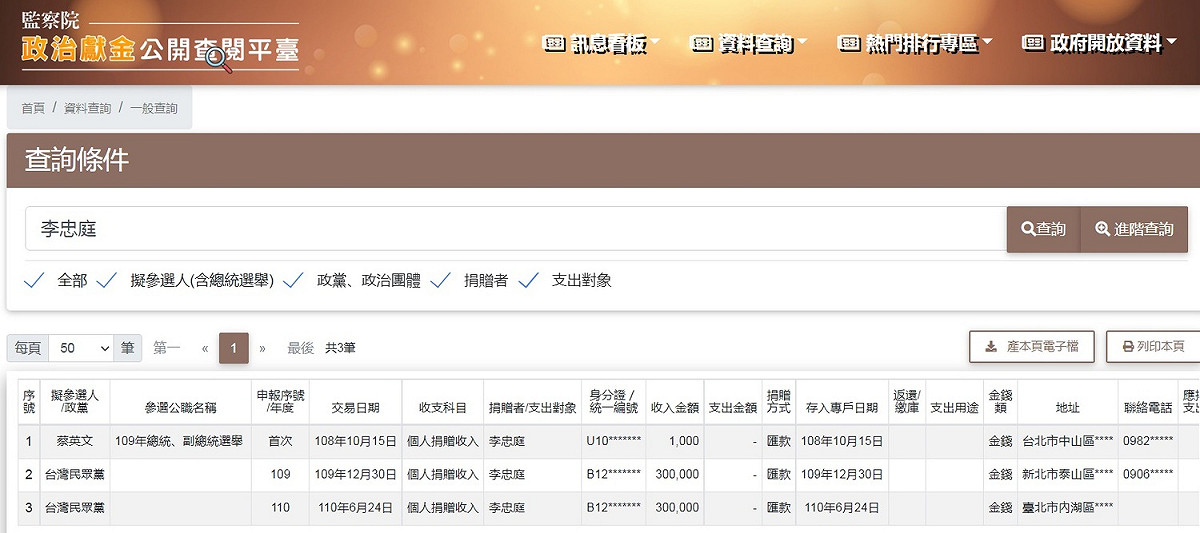Click phone number 0906*****

click(x=1148, y=474)
